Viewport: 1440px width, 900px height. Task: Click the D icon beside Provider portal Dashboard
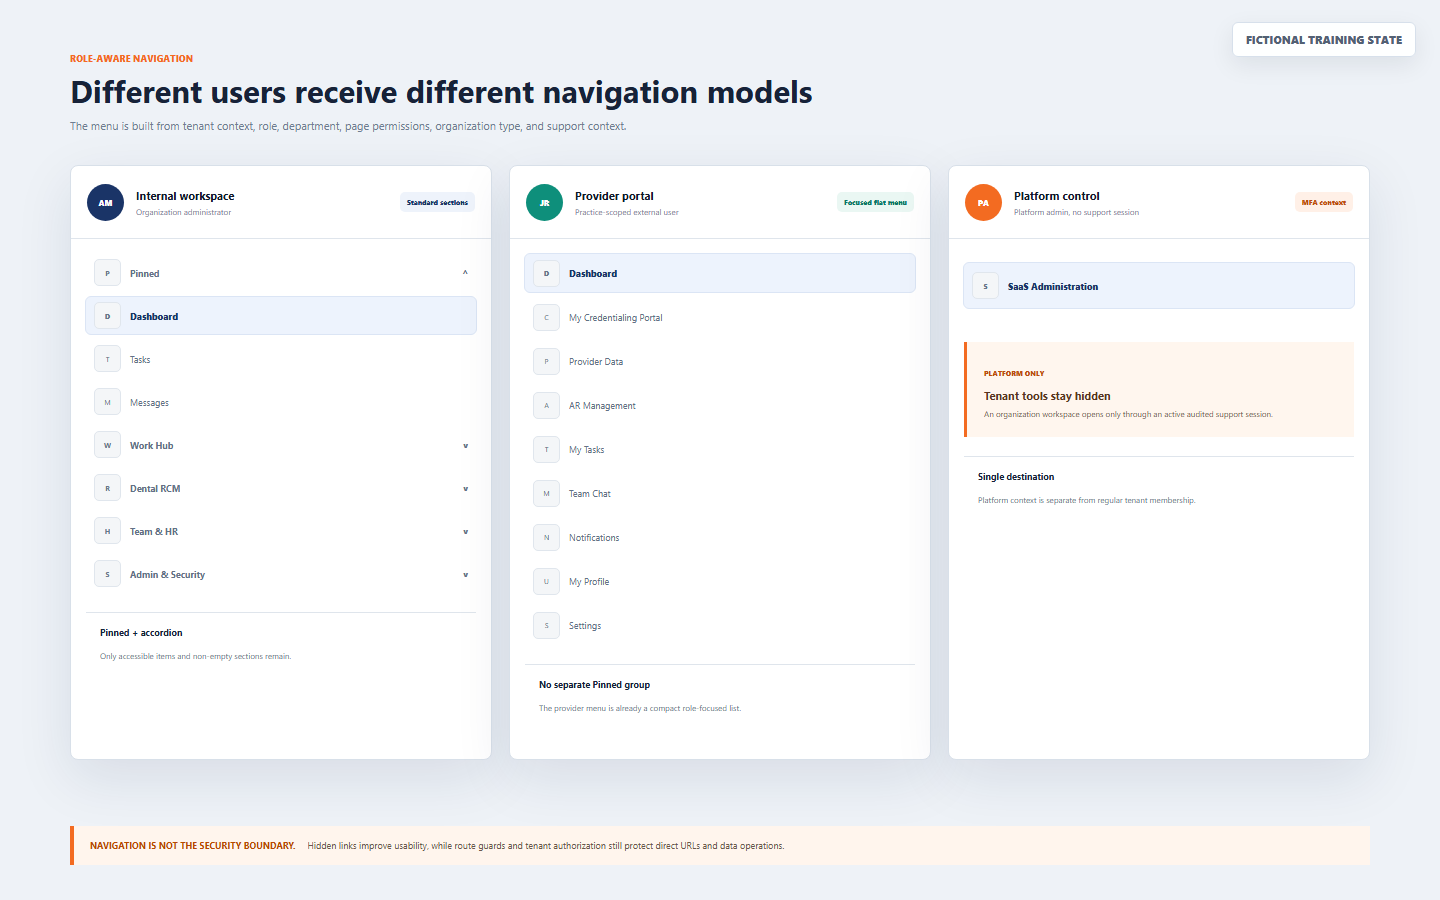(x=546, y=273)
